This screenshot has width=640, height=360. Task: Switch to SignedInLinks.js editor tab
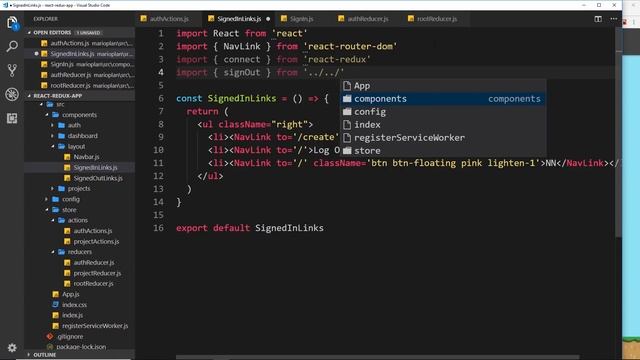click(239, 19)
